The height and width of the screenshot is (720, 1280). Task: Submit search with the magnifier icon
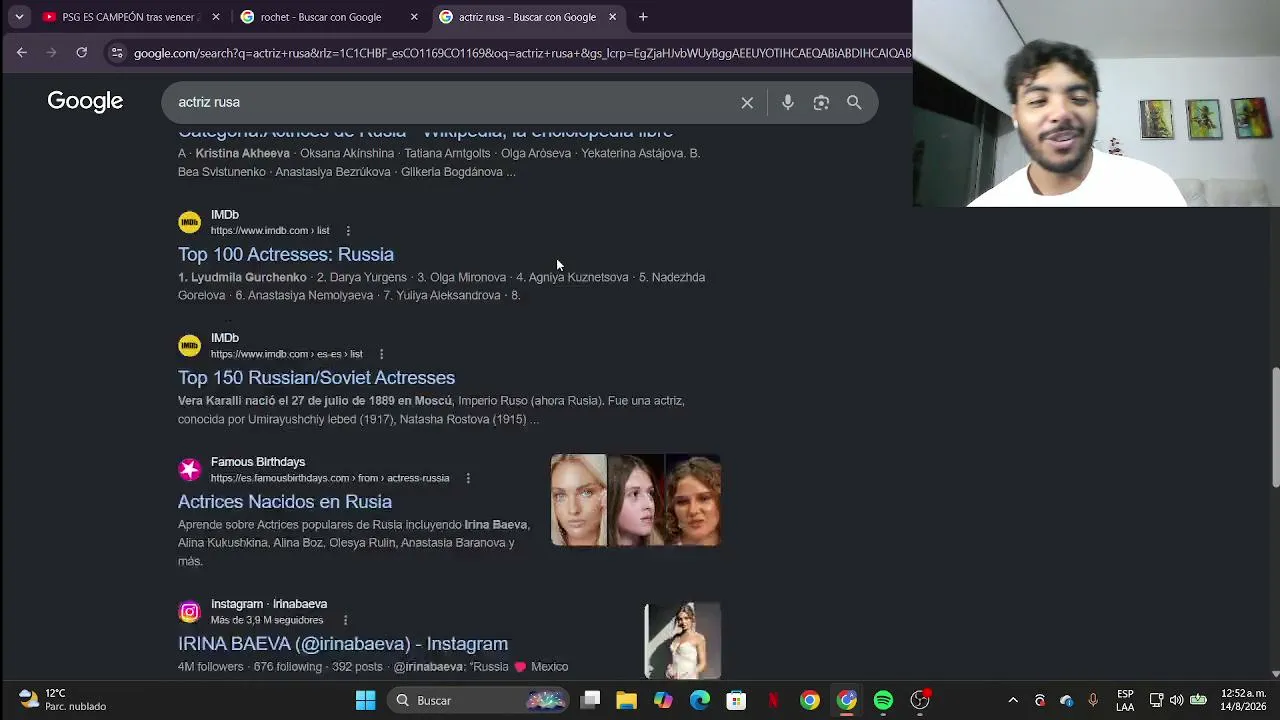(x=854, y=102)
